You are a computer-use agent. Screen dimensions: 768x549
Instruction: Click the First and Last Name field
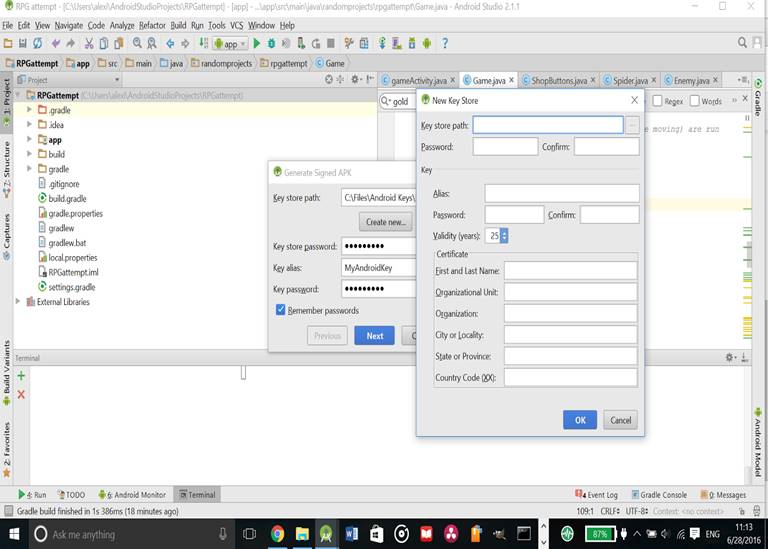pos(571,270)
